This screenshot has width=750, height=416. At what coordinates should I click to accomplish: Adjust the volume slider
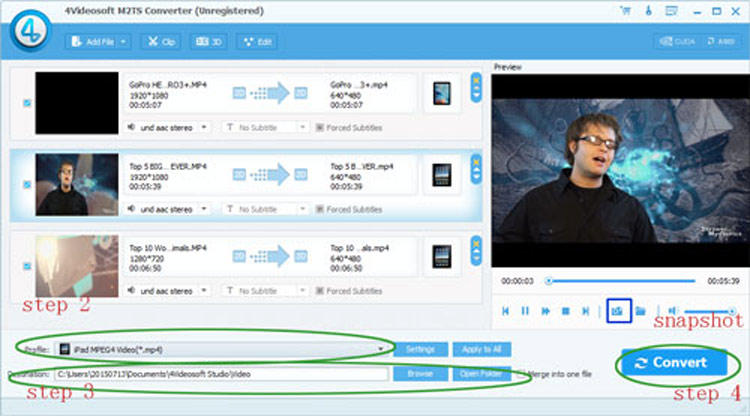(x=709, y=311)
